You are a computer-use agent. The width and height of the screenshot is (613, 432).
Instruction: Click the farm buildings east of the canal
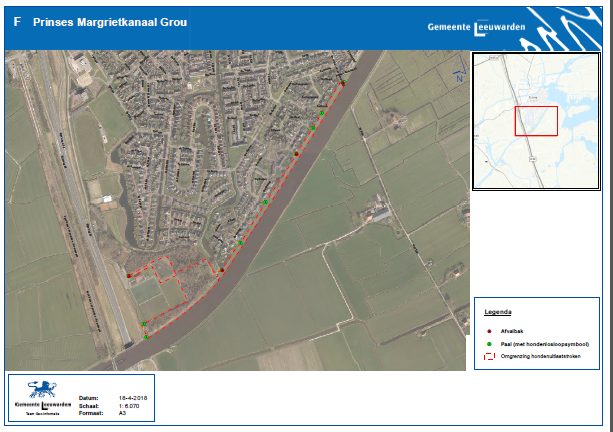[x=379, y=212]
